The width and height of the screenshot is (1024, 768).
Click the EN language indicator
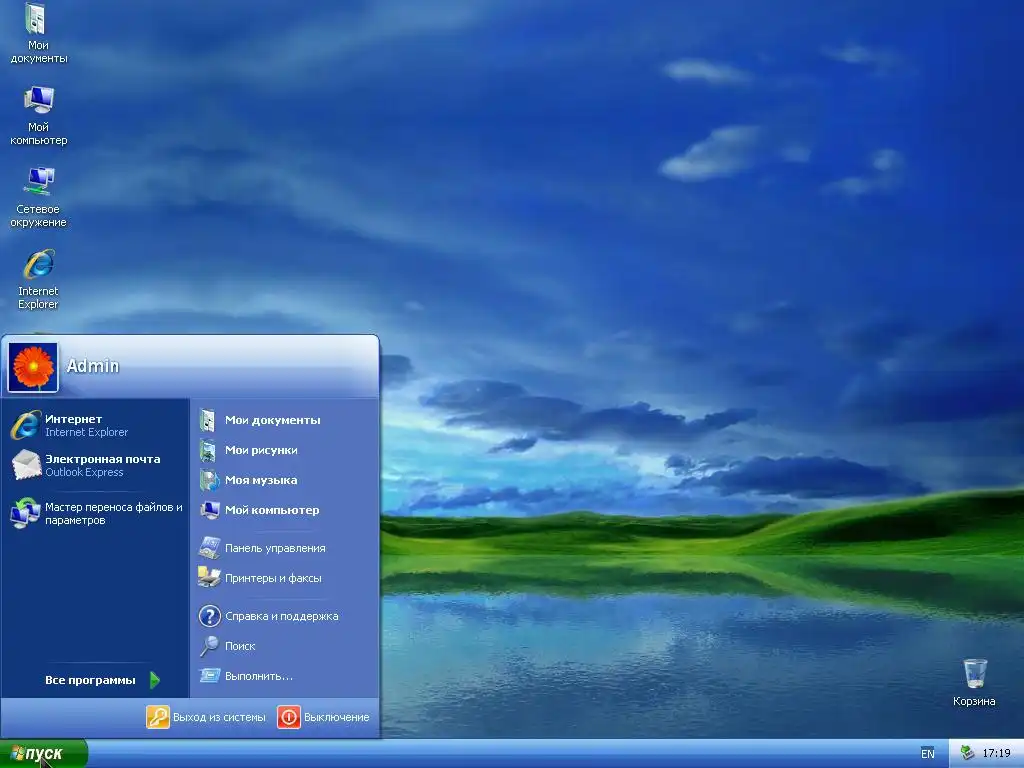(927, 754)
